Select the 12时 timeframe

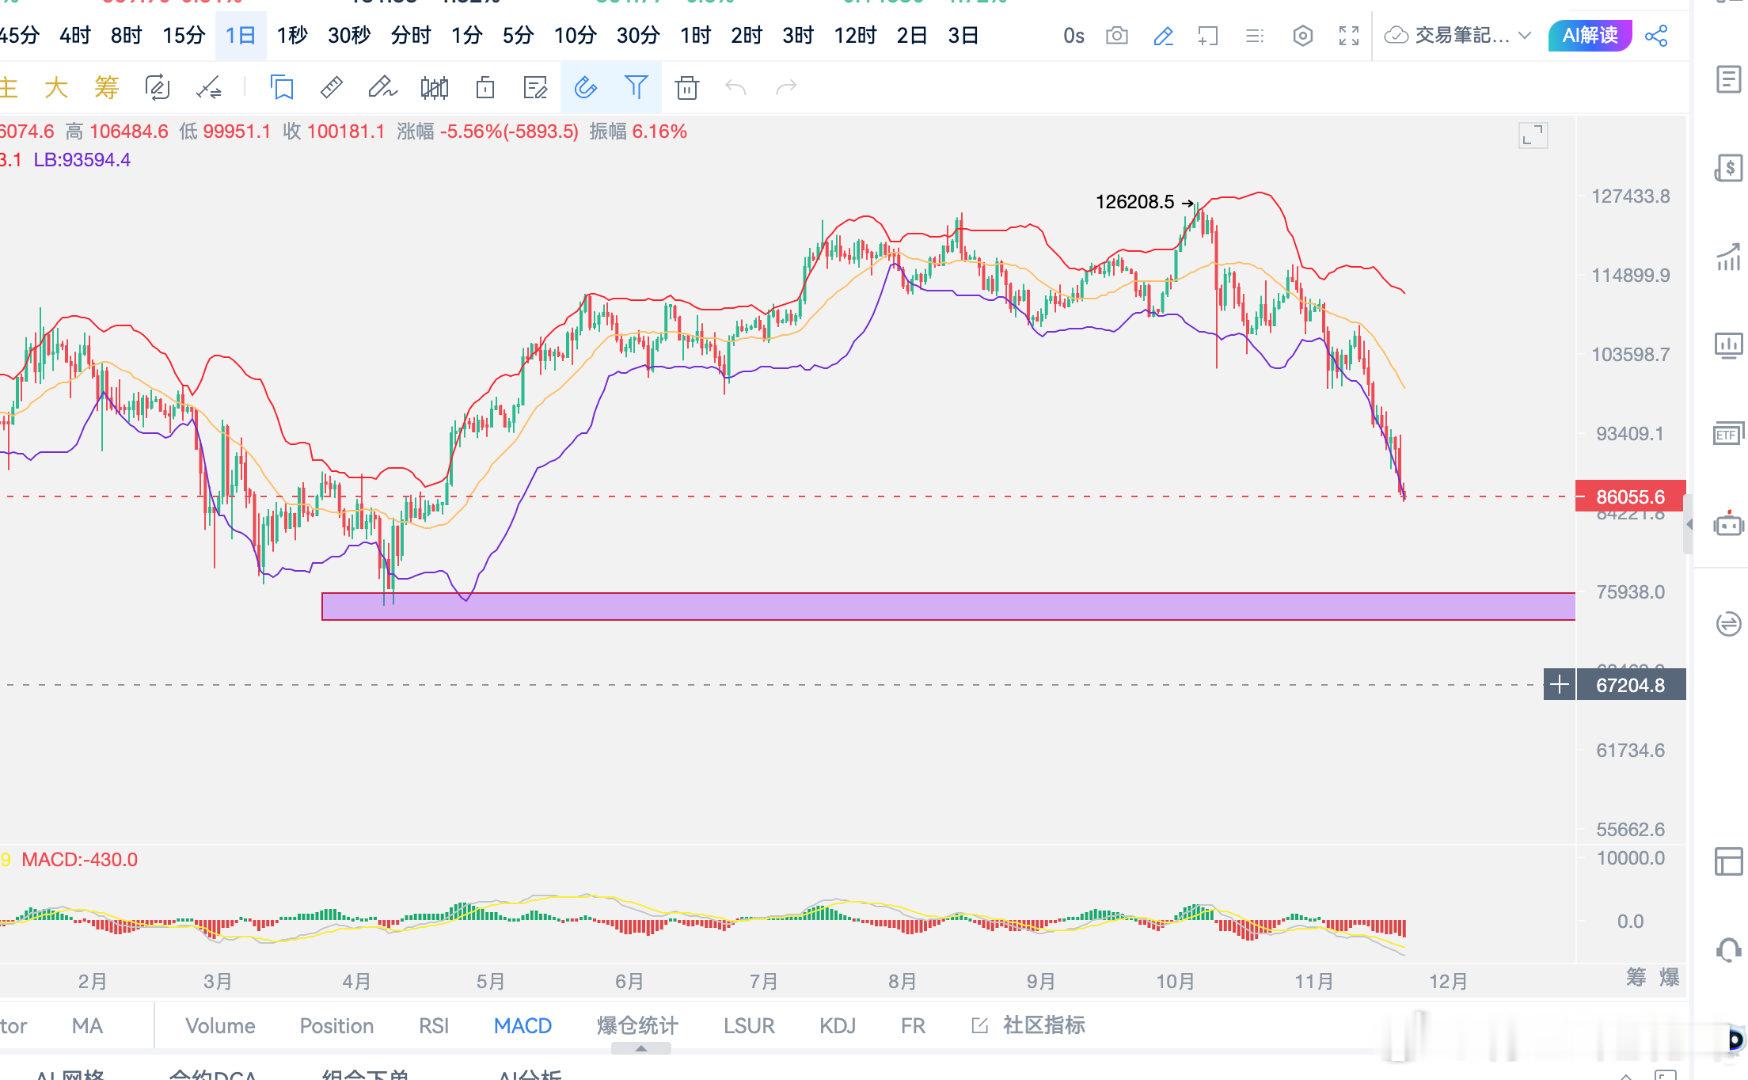(x=855, y=36)
